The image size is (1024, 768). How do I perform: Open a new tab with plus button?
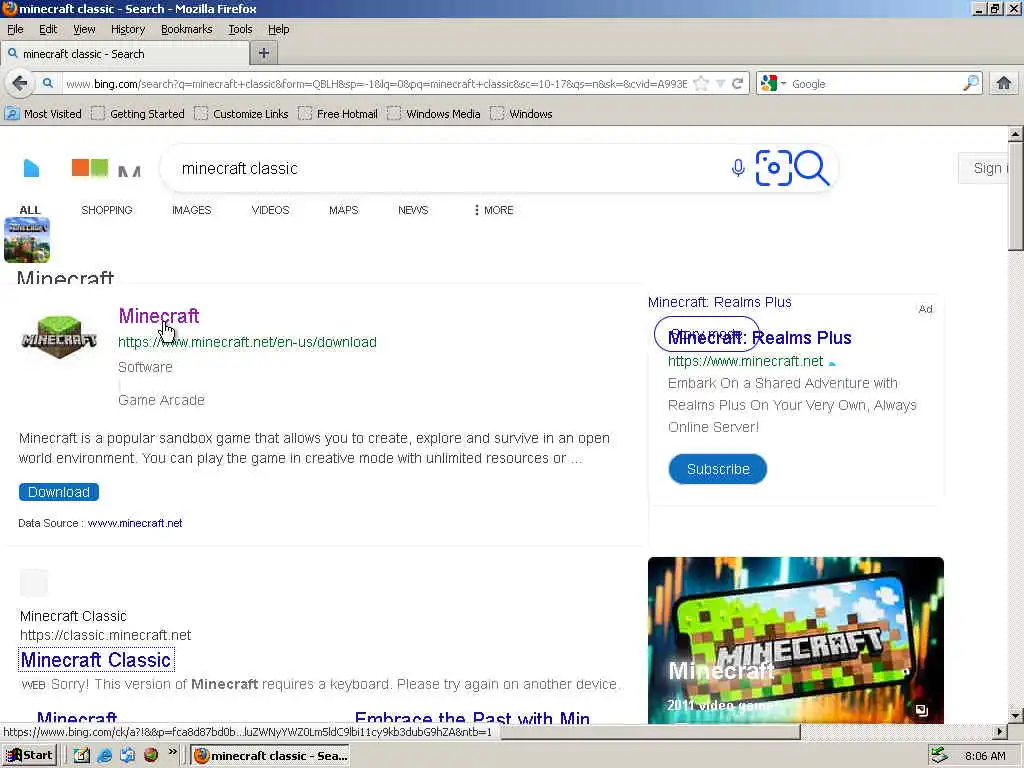[x=264, y=54]
